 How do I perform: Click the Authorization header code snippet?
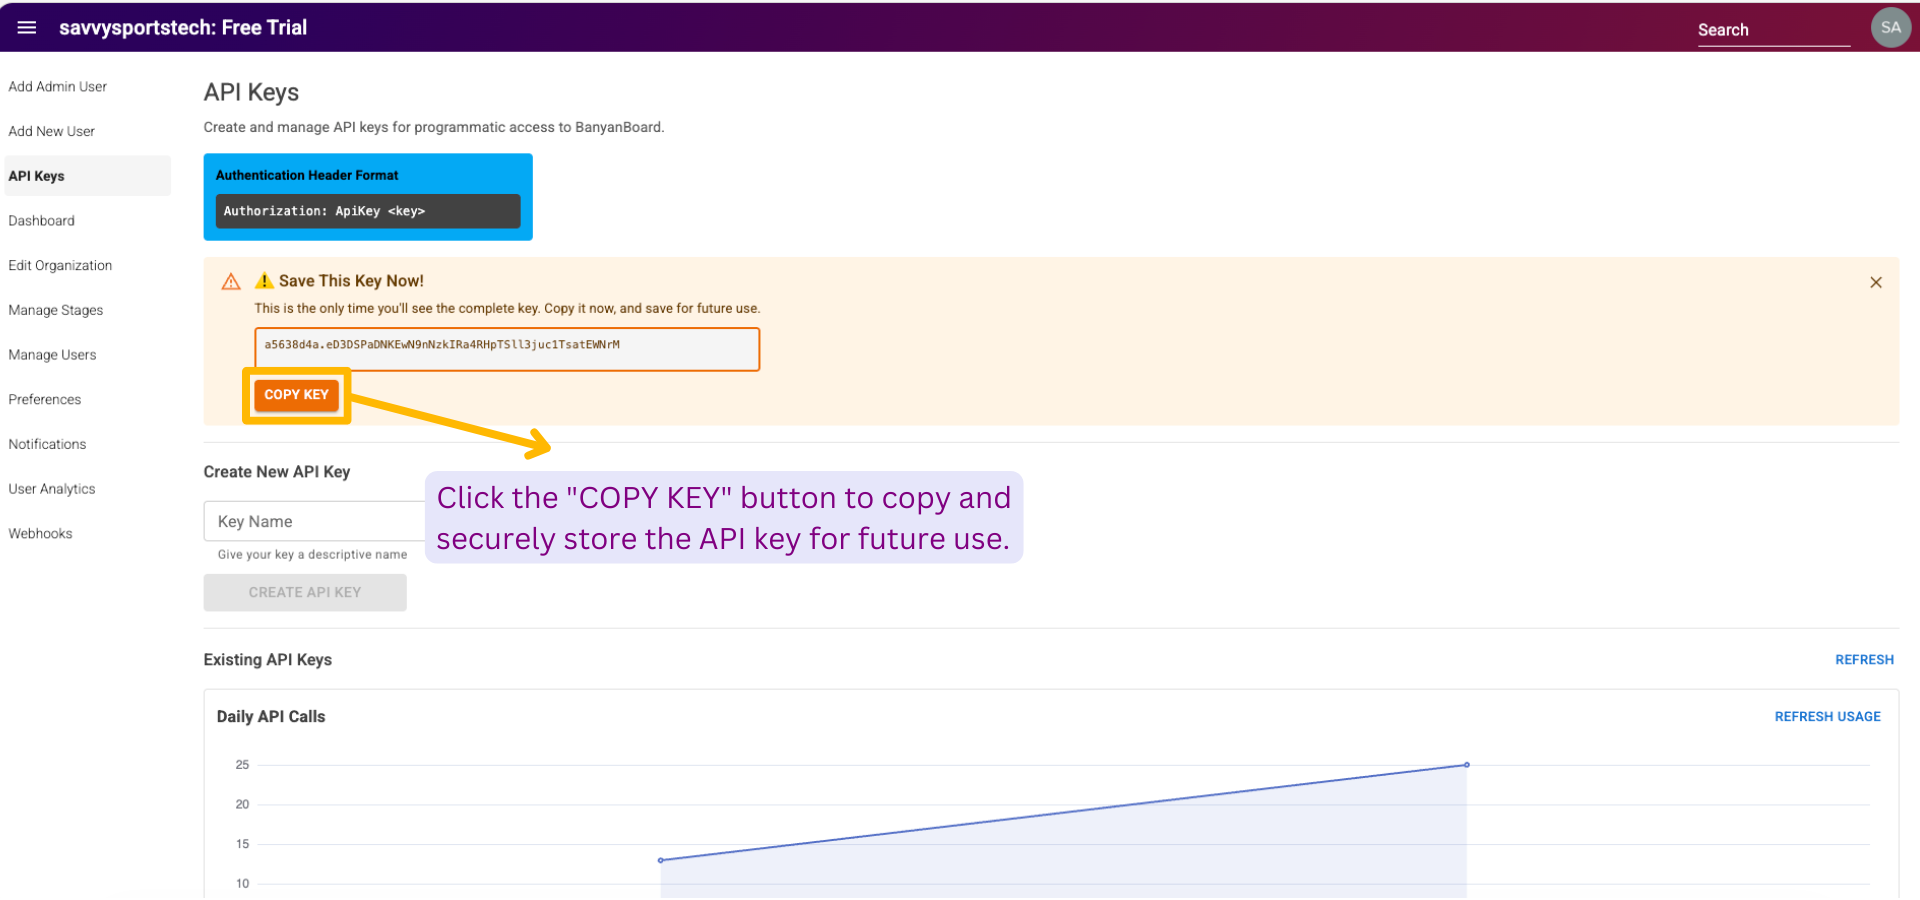367,212
